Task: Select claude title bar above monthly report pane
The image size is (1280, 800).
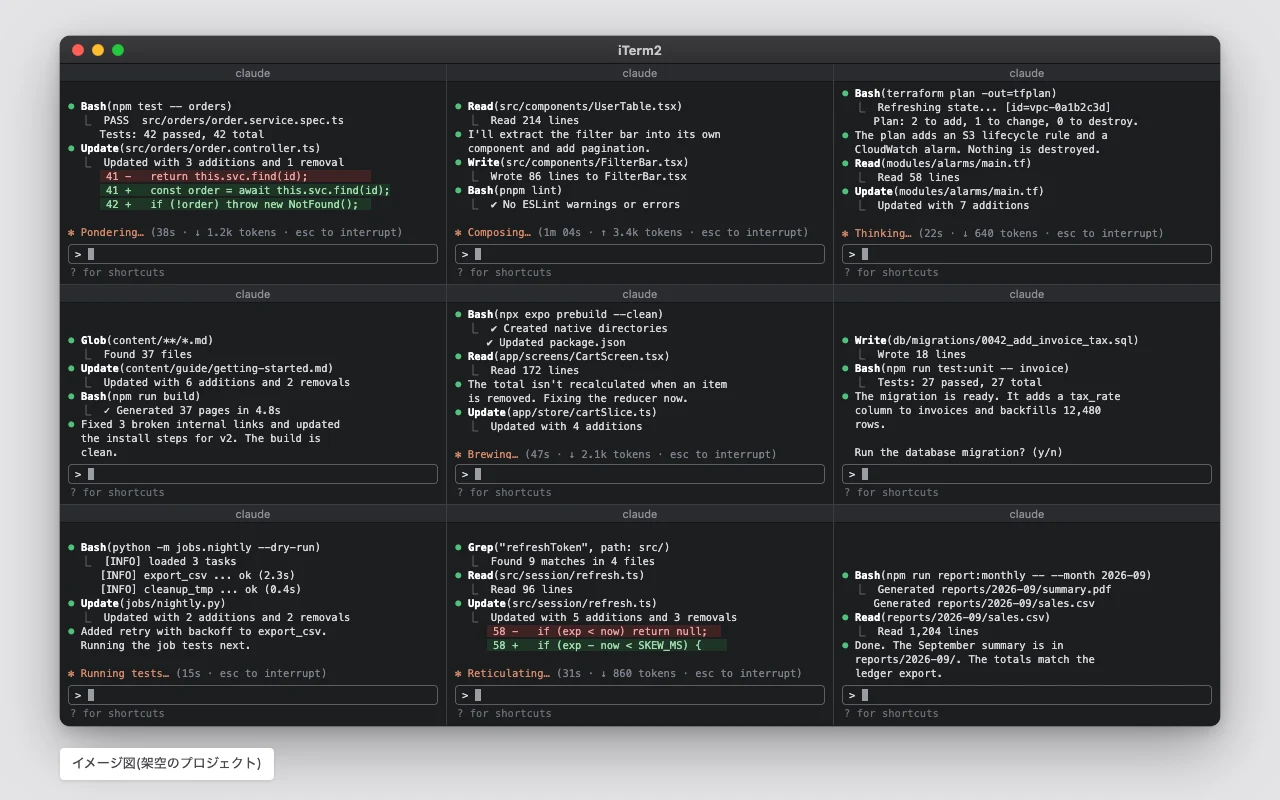Action: 1027,514
